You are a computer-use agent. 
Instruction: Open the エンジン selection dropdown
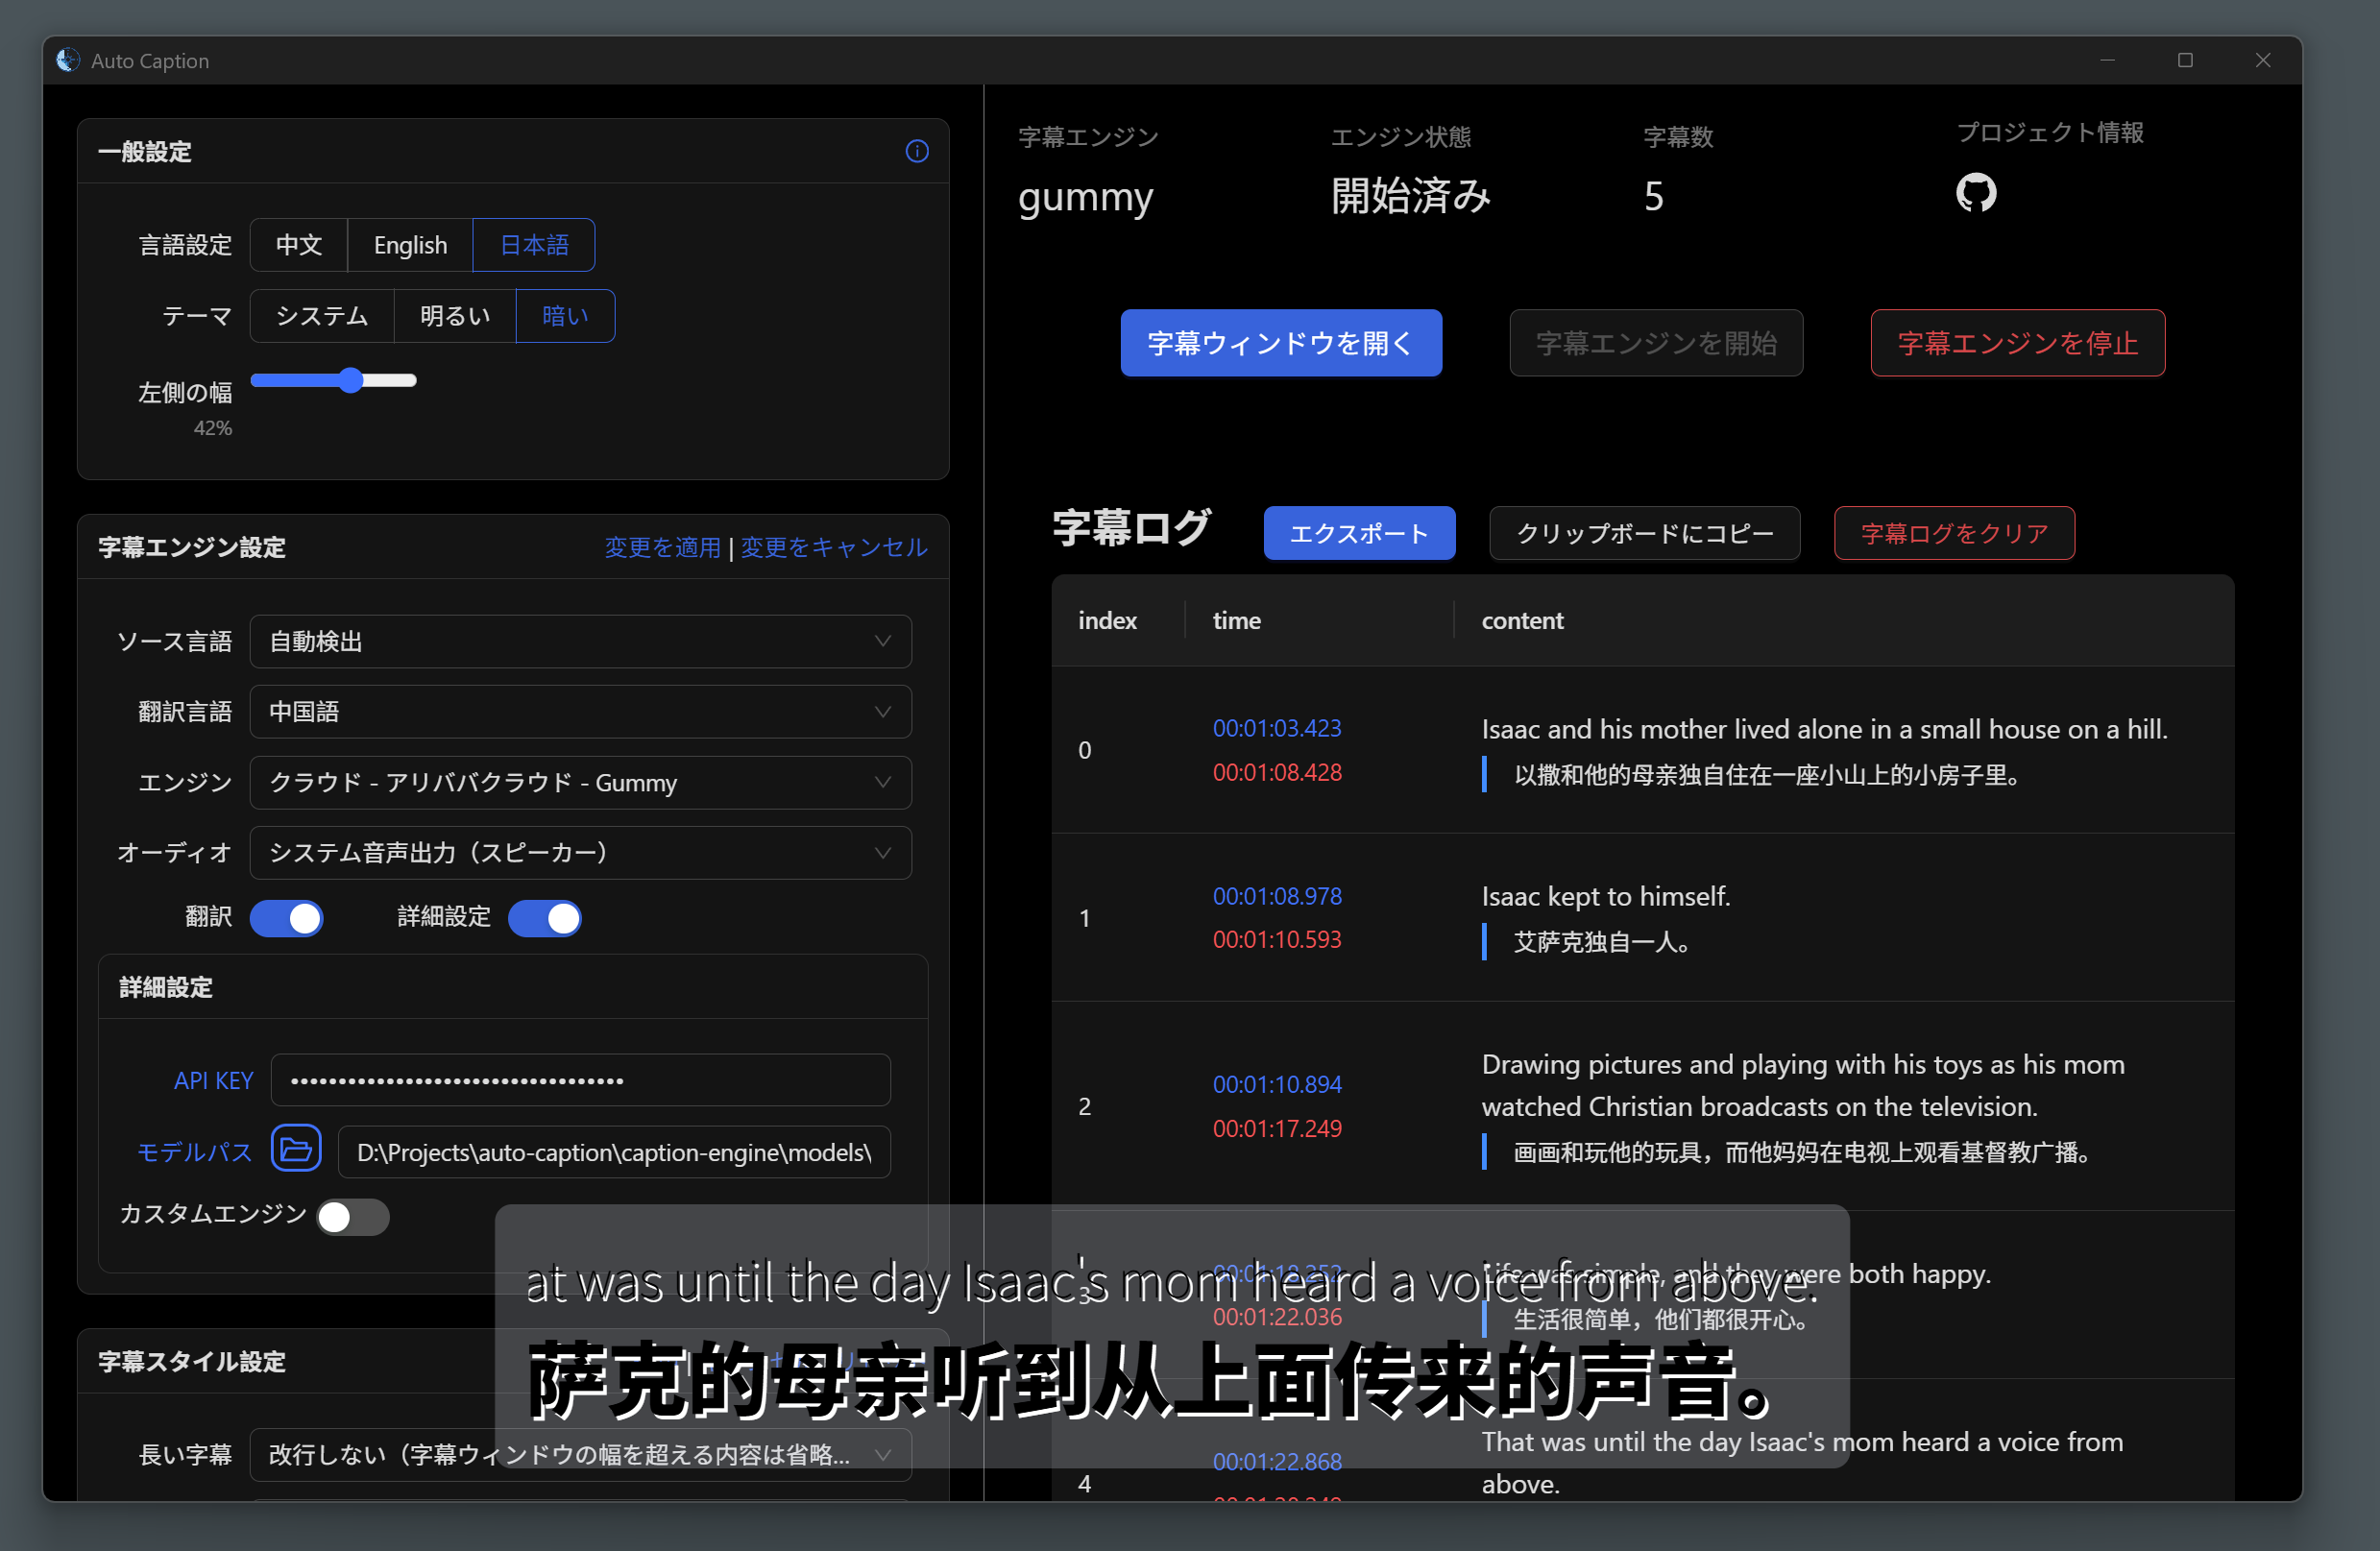coord(580,782)
